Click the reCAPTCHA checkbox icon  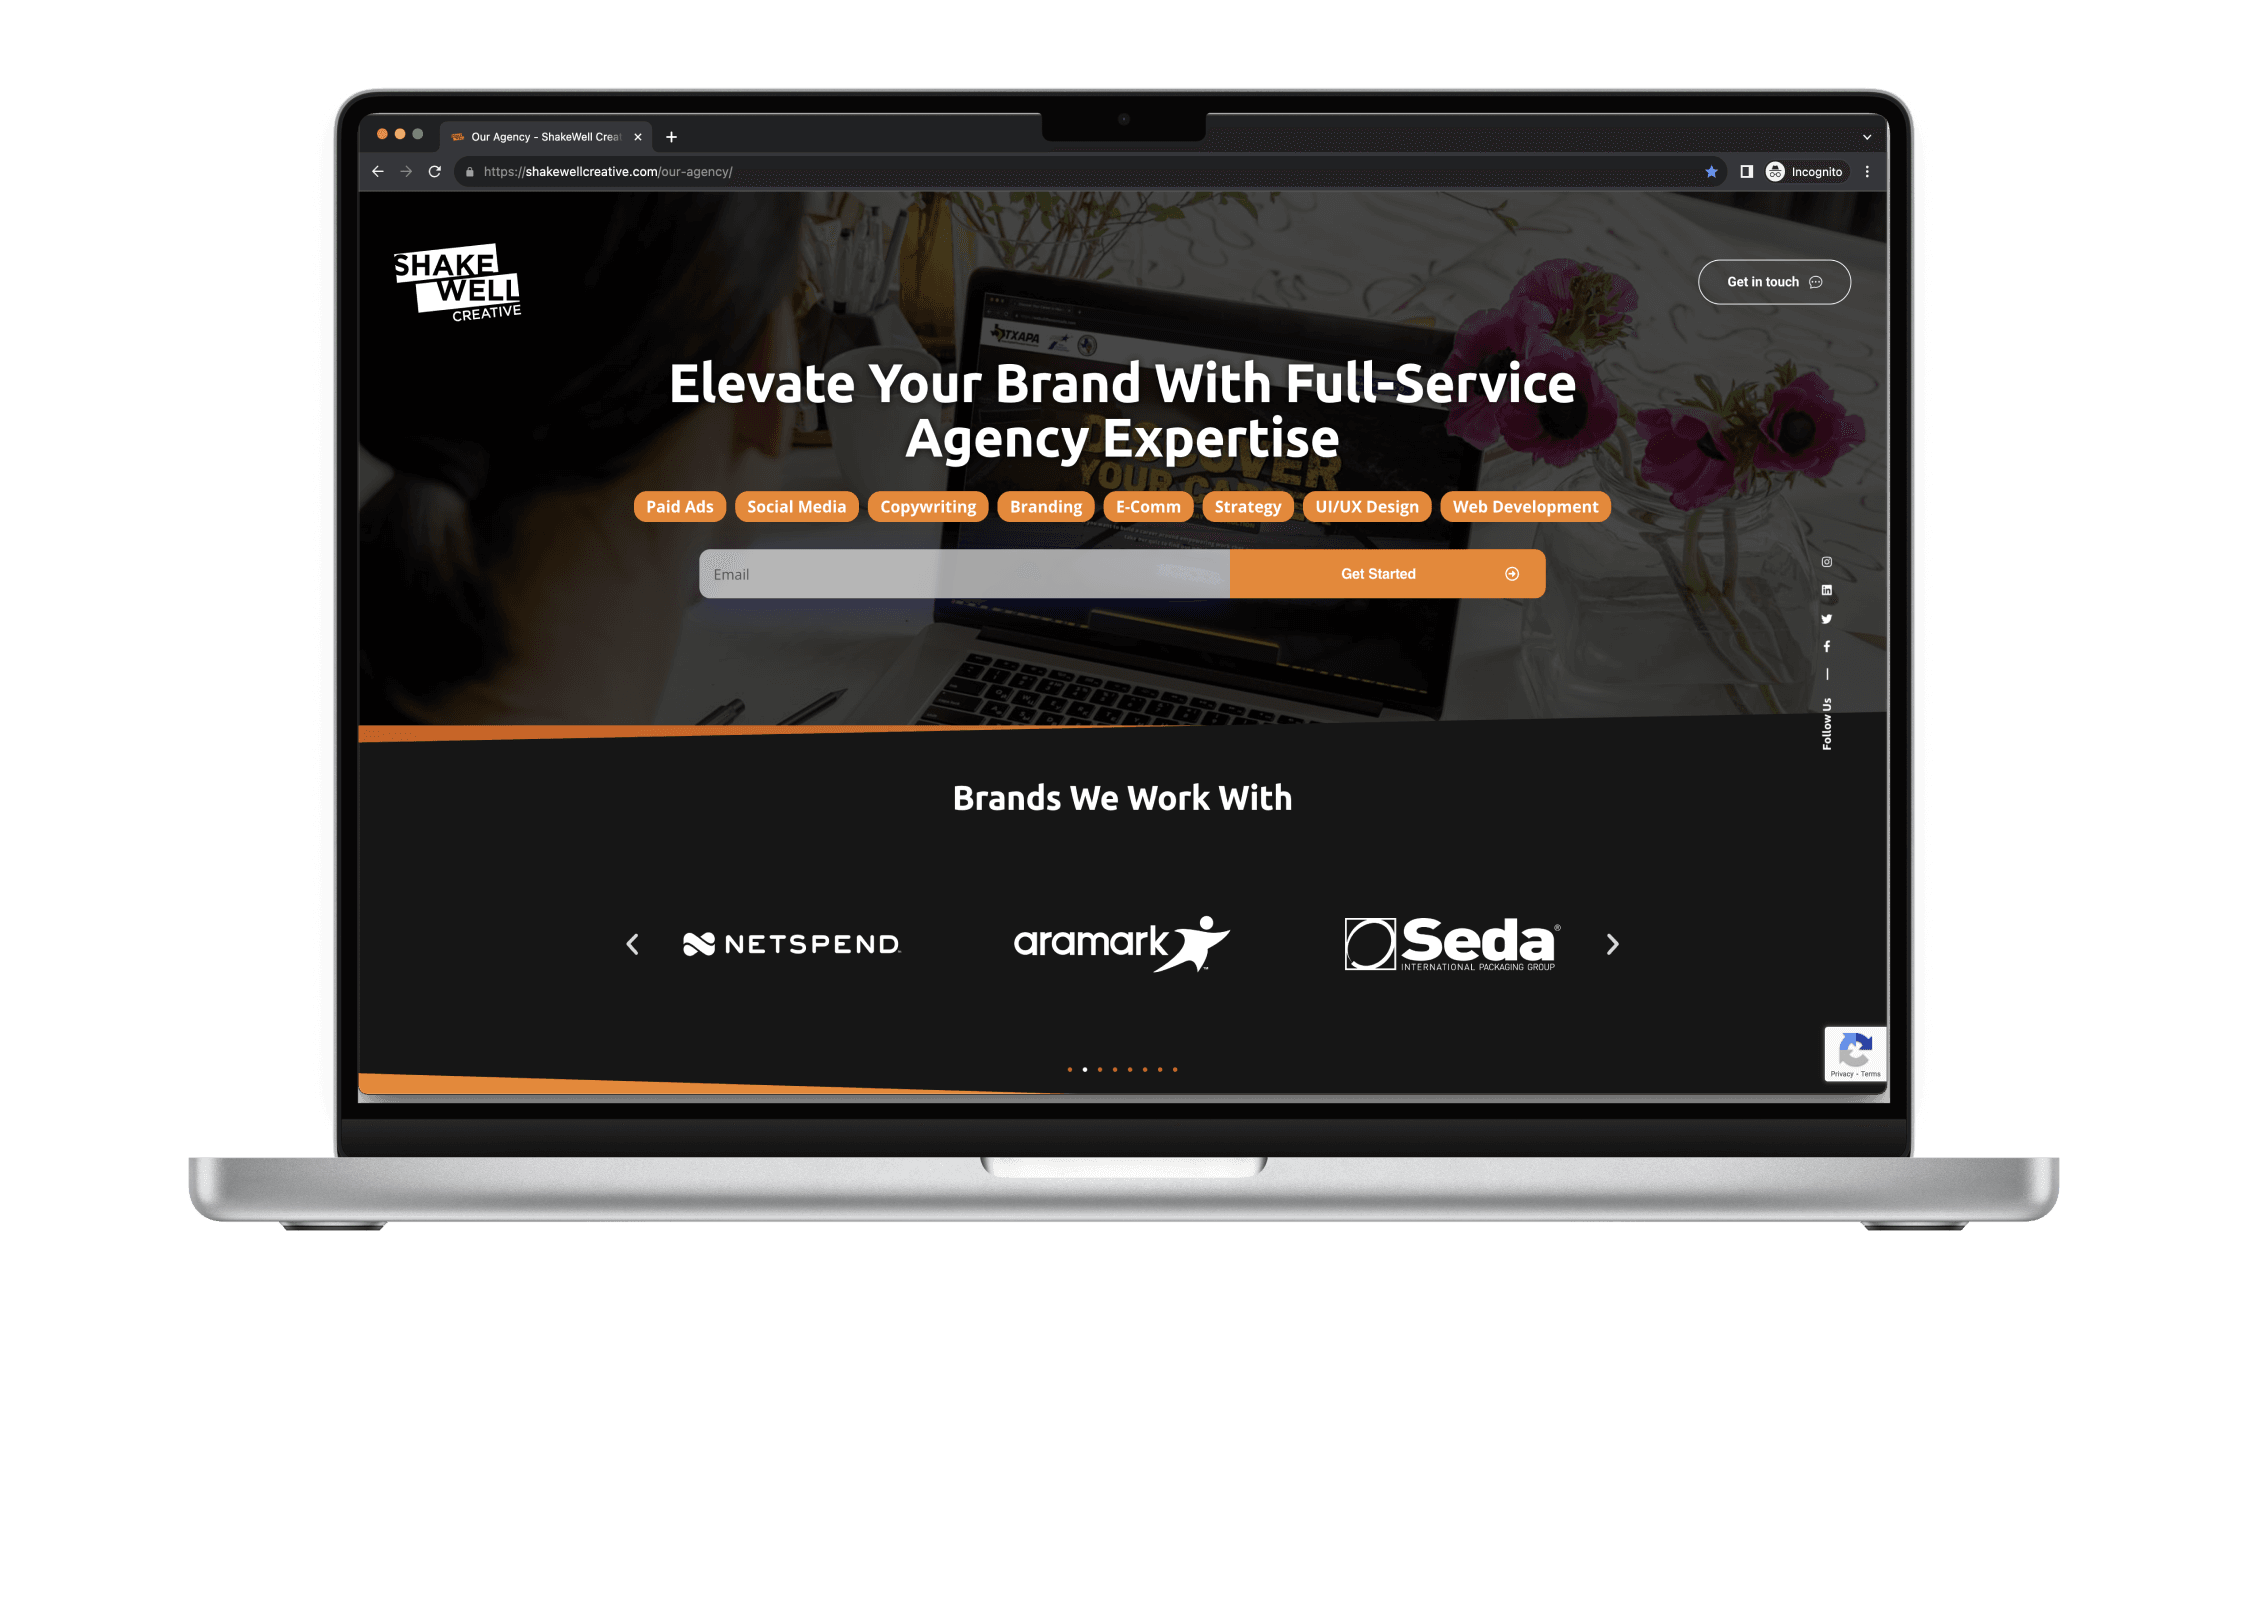click(x=1851, y=1051)
